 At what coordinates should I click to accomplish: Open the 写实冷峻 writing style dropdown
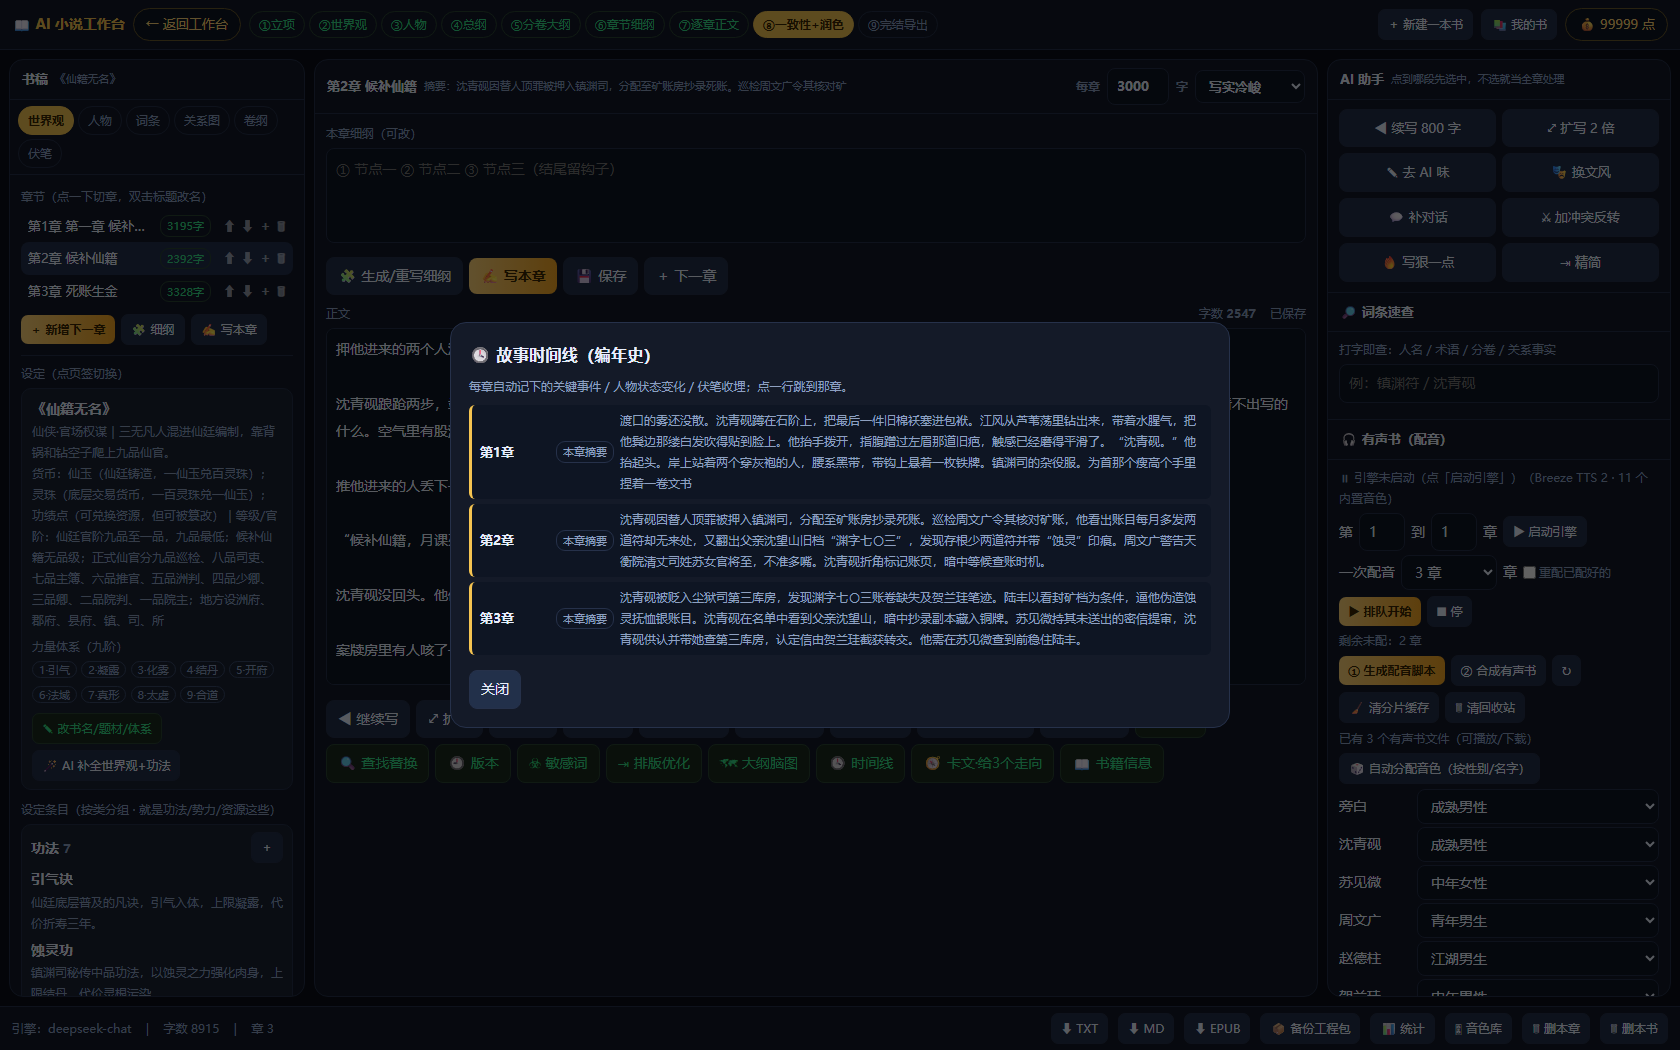pyautogui.click(x=1254, y=87)
